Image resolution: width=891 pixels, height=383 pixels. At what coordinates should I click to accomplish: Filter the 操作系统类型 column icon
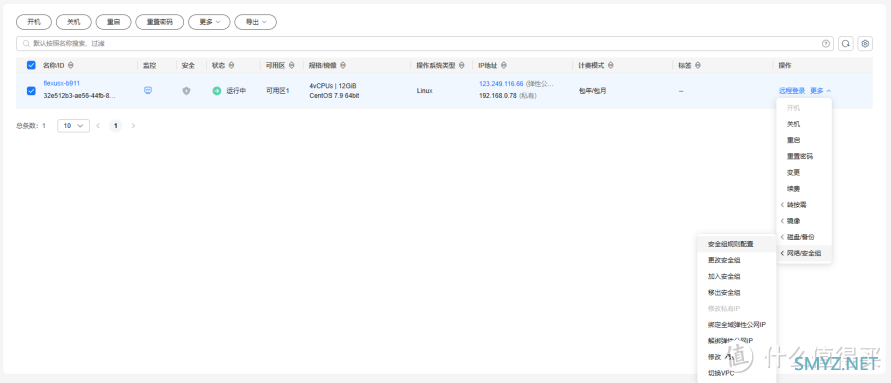461,65
